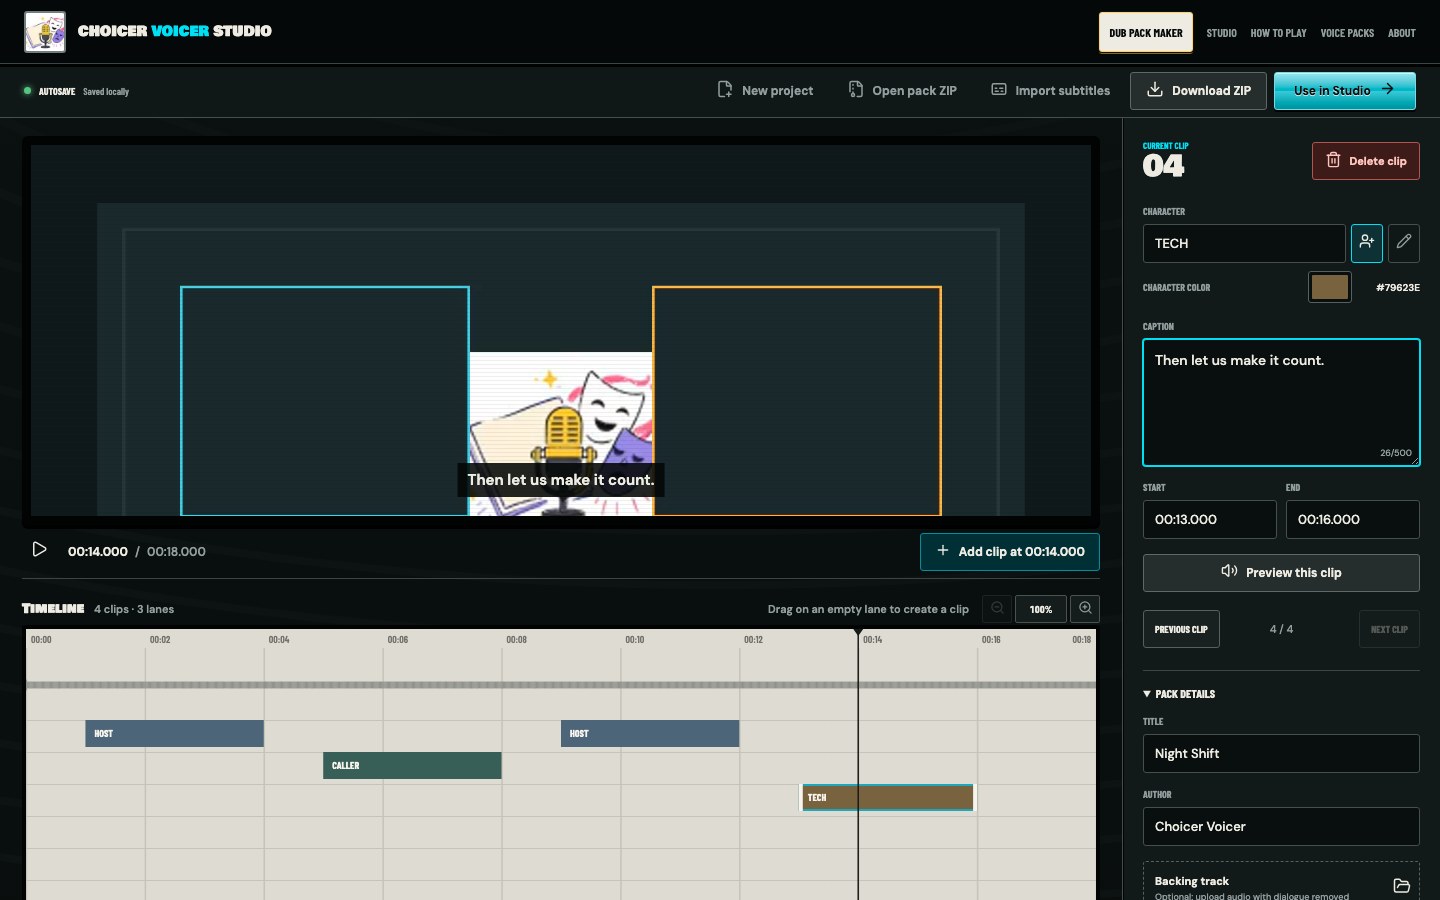This screenshot has width=1440, height=900.
Task: Open Voice Packs page
Action: [x=1347, y=33]
